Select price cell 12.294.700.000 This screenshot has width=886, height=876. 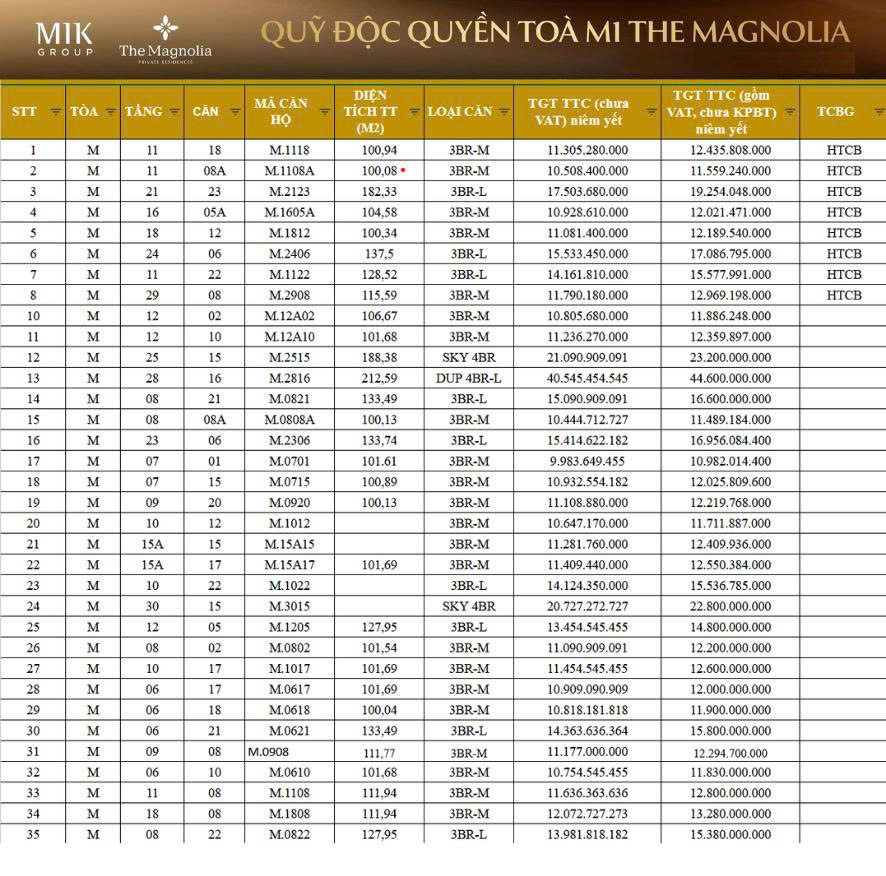coord(730,753)
